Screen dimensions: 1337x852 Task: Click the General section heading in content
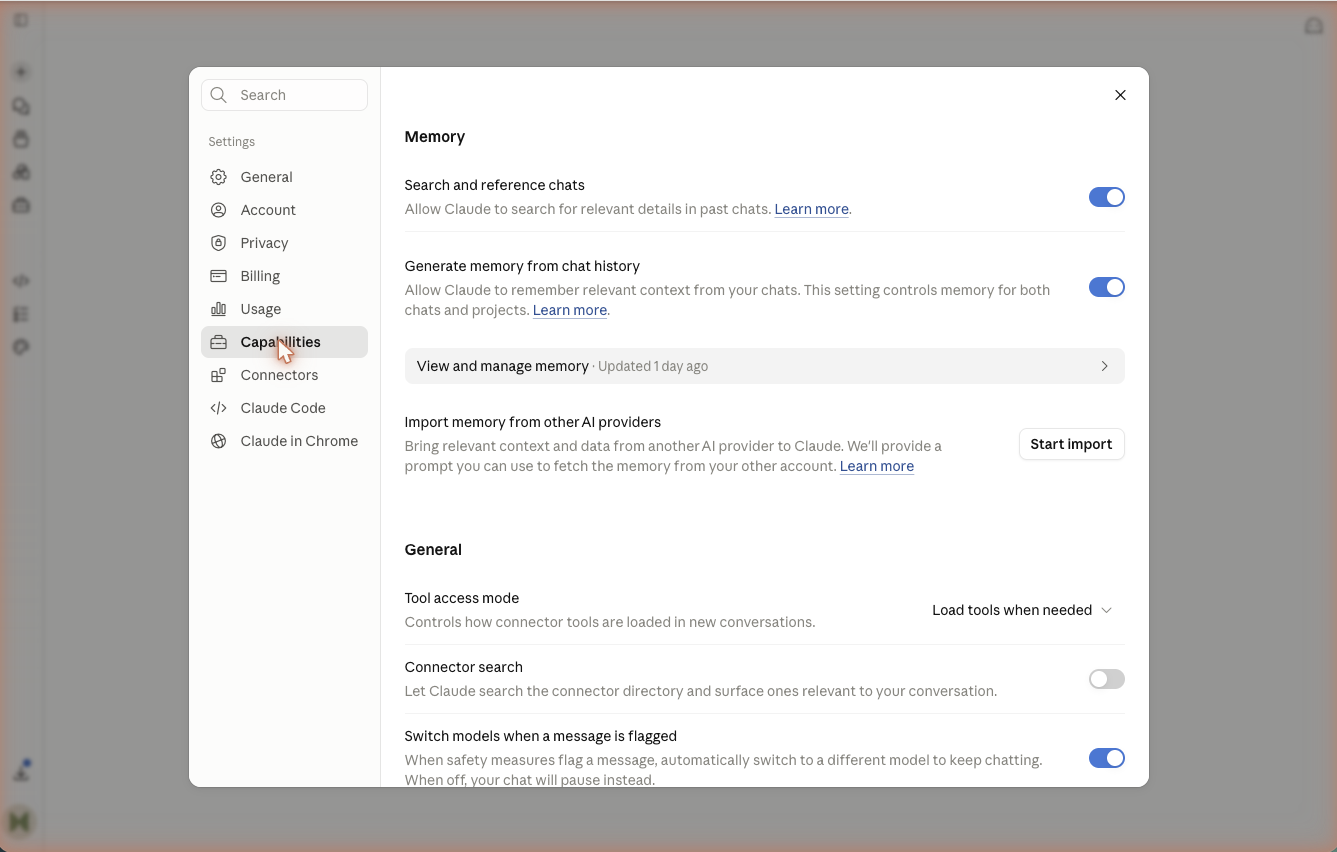433,550
